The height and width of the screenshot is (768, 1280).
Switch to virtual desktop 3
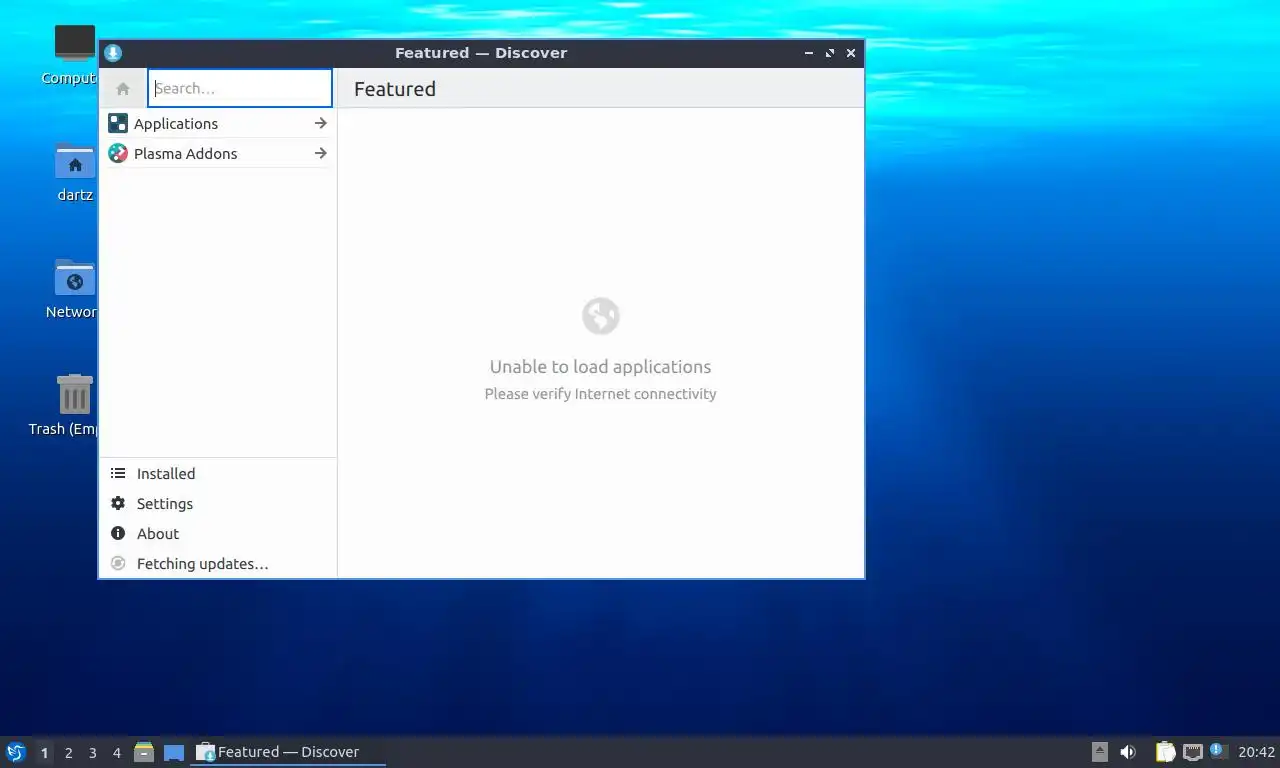(92, 753)
